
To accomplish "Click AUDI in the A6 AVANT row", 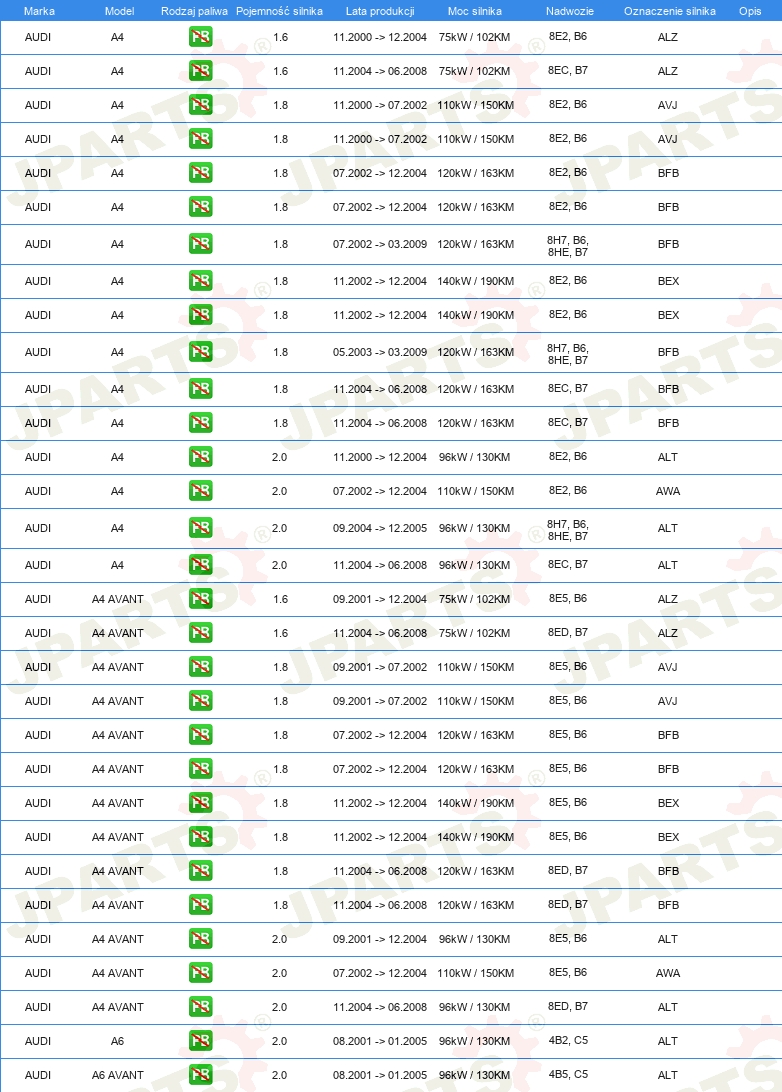I will 38,1075.
